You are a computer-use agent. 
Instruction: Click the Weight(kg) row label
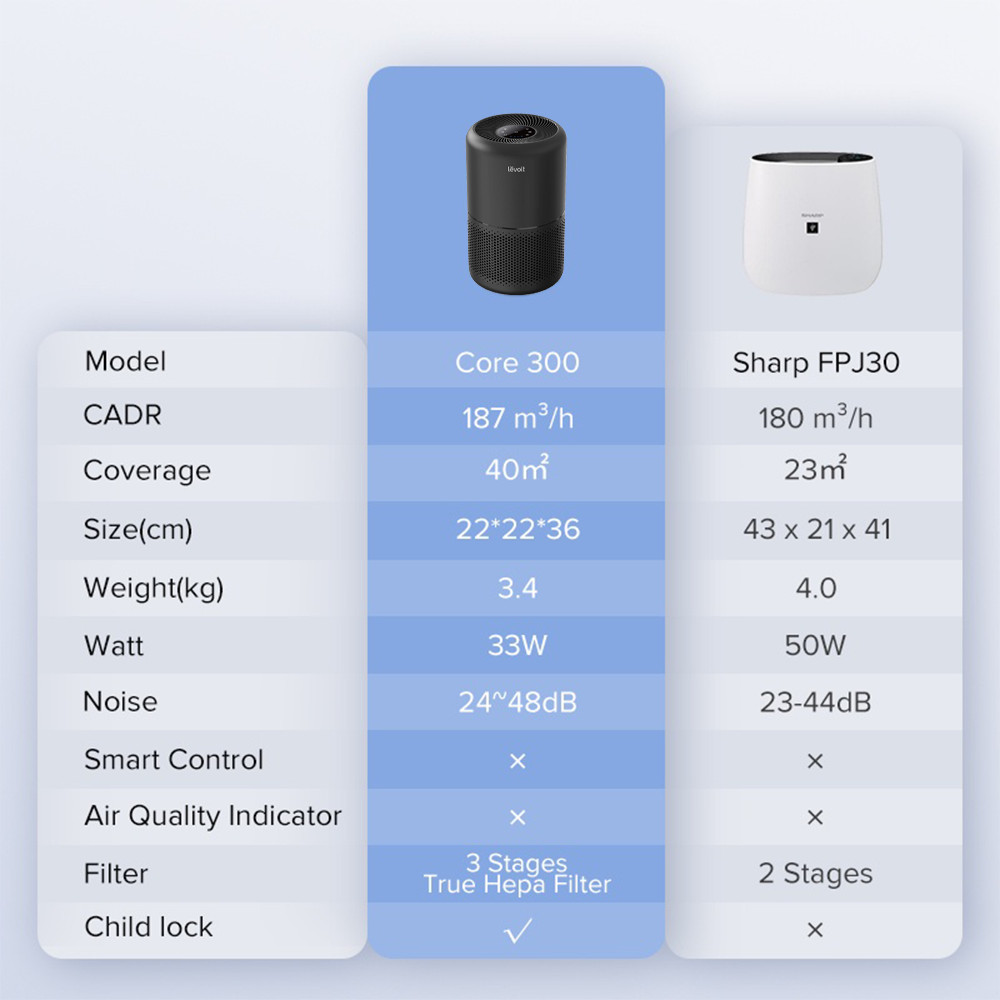coord(154,588)
